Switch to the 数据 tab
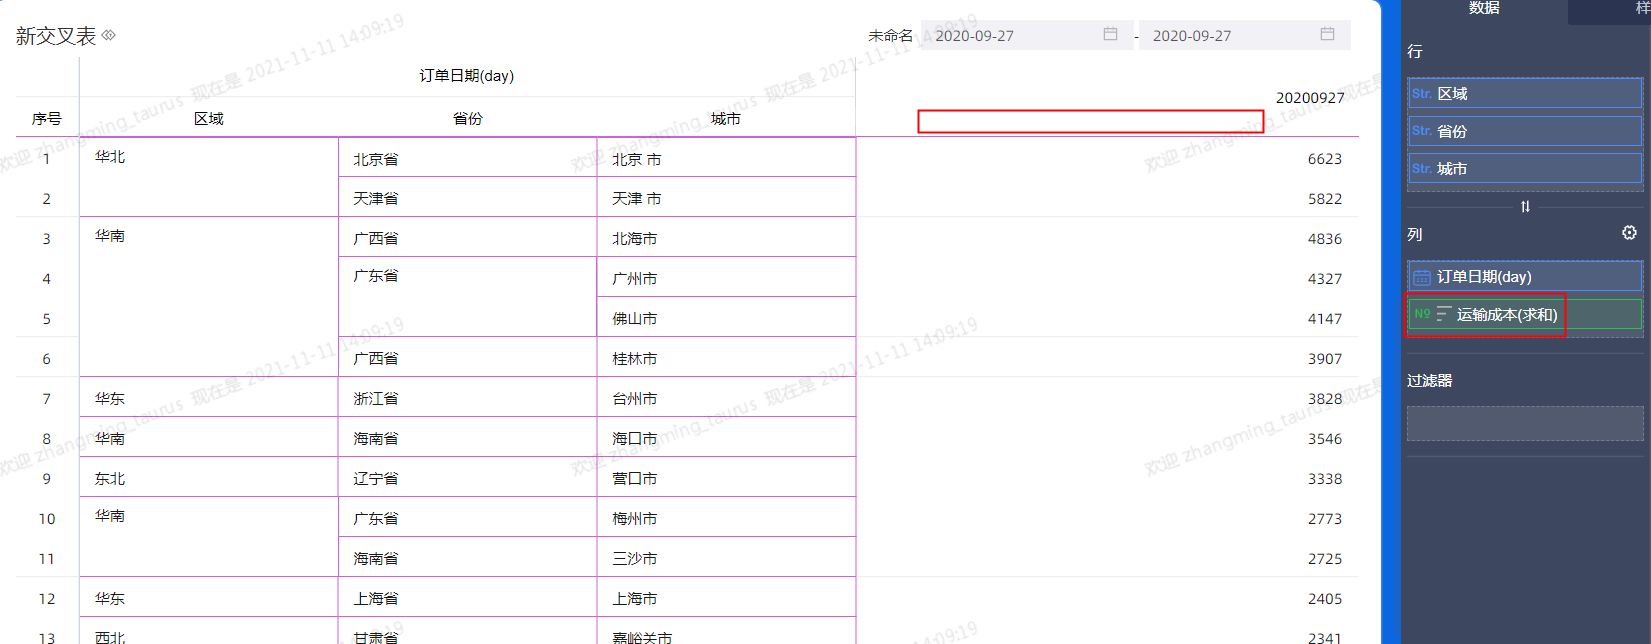Image resolution: width=1651 pixels, height=644 pixels. point(1483,8)
